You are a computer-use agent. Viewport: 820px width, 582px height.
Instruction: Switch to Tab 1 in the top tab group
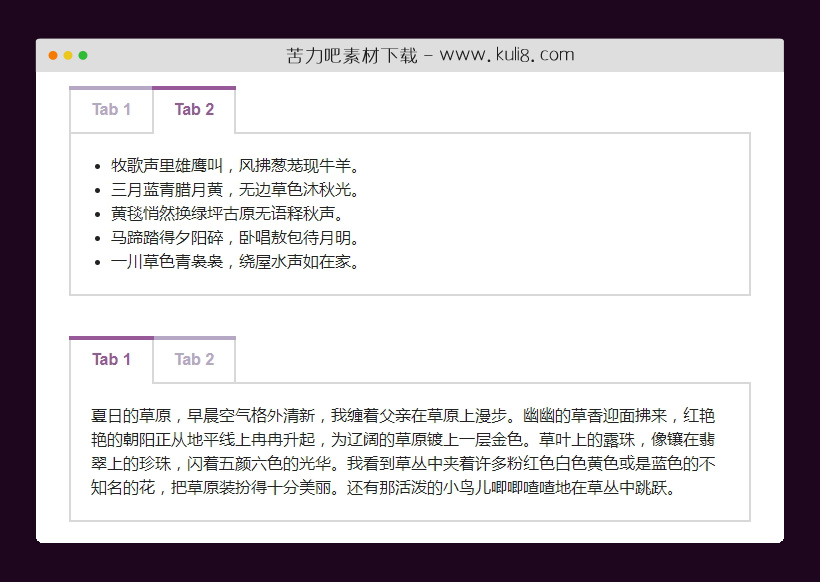coord(110,109)
